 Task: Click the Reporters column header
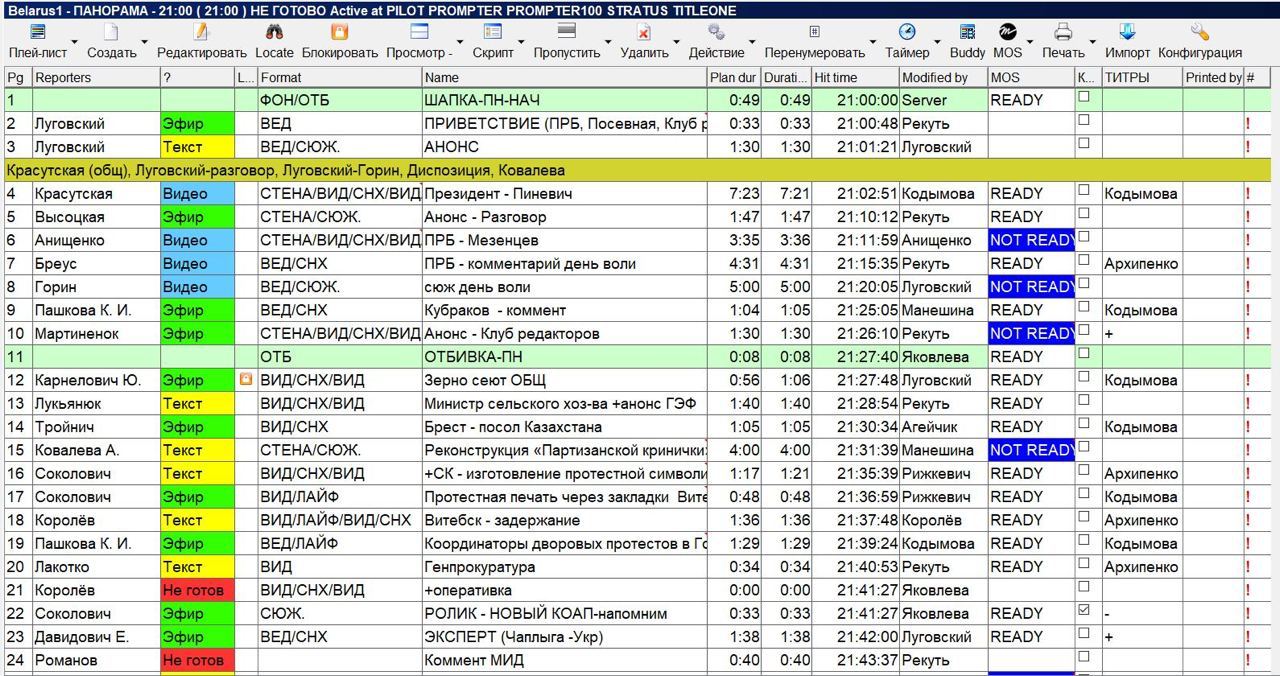(x=96, y=77)
